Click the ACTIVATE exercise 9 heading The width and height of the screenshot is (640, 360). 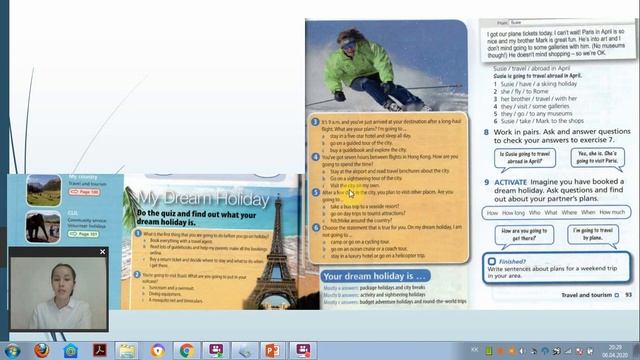click(511, 182)
